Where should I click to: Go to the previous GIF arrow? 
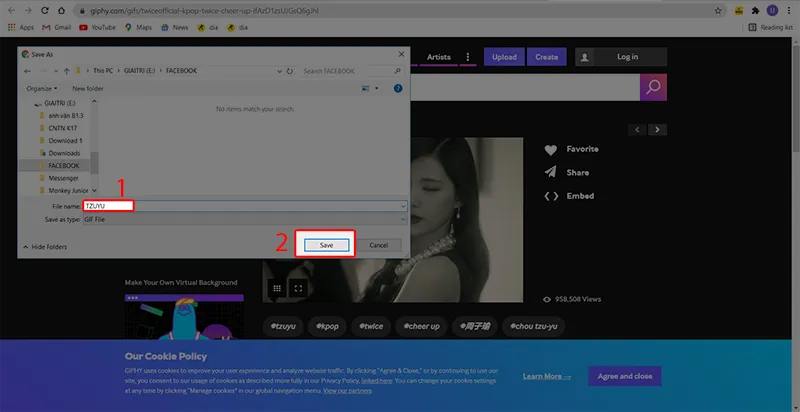tap(637, 130)
